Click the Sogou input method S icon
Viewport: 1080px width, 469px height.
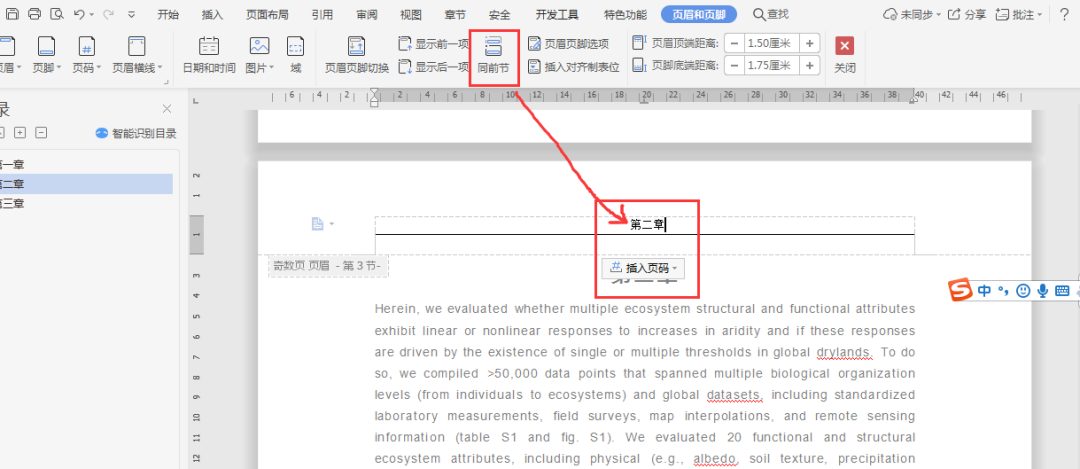tap(959, 290)
